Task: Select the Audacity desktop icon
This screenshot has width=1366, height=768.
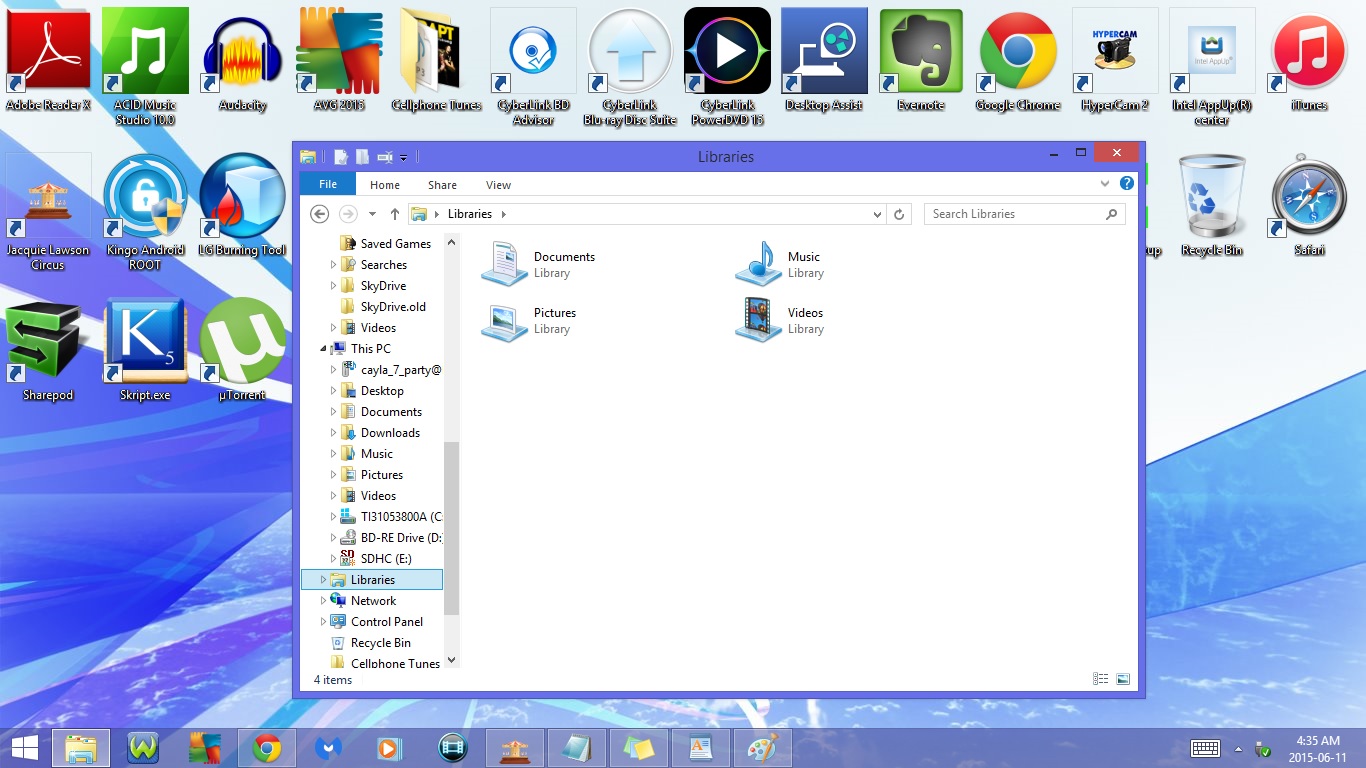Action: pyautogui.click(x=242, y=58)
